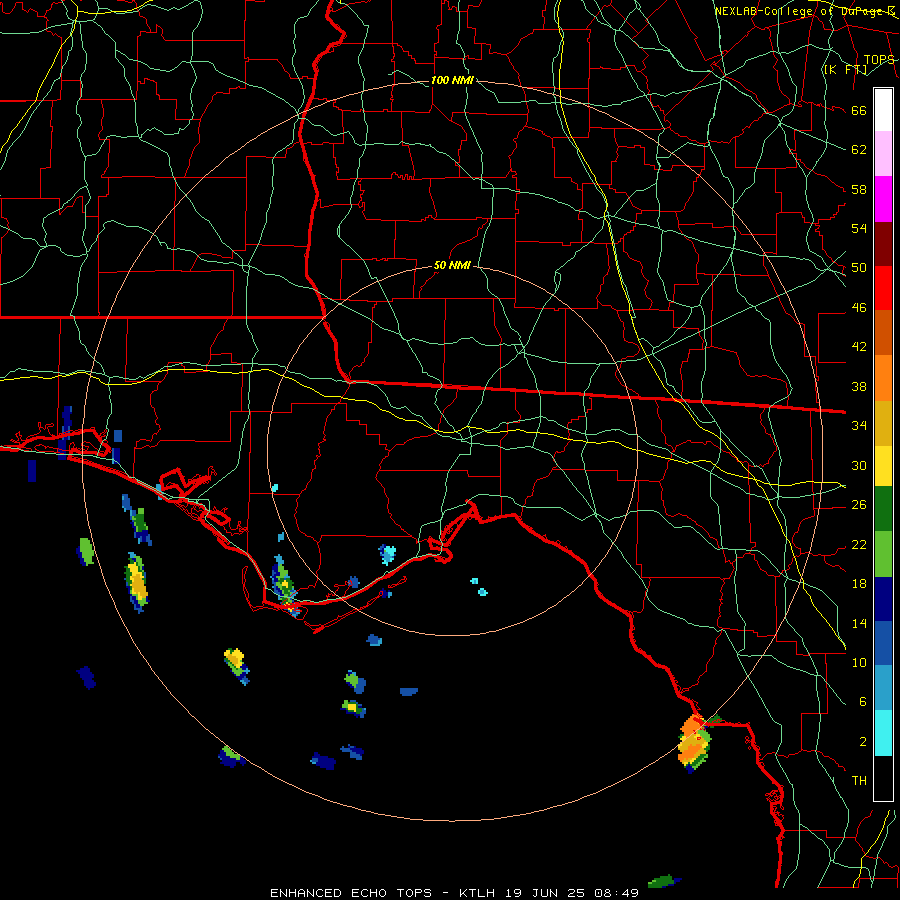This screenshot has width=900, height=900.
Task: Click the navy blue legend swatch
Action: pos(883,599)
